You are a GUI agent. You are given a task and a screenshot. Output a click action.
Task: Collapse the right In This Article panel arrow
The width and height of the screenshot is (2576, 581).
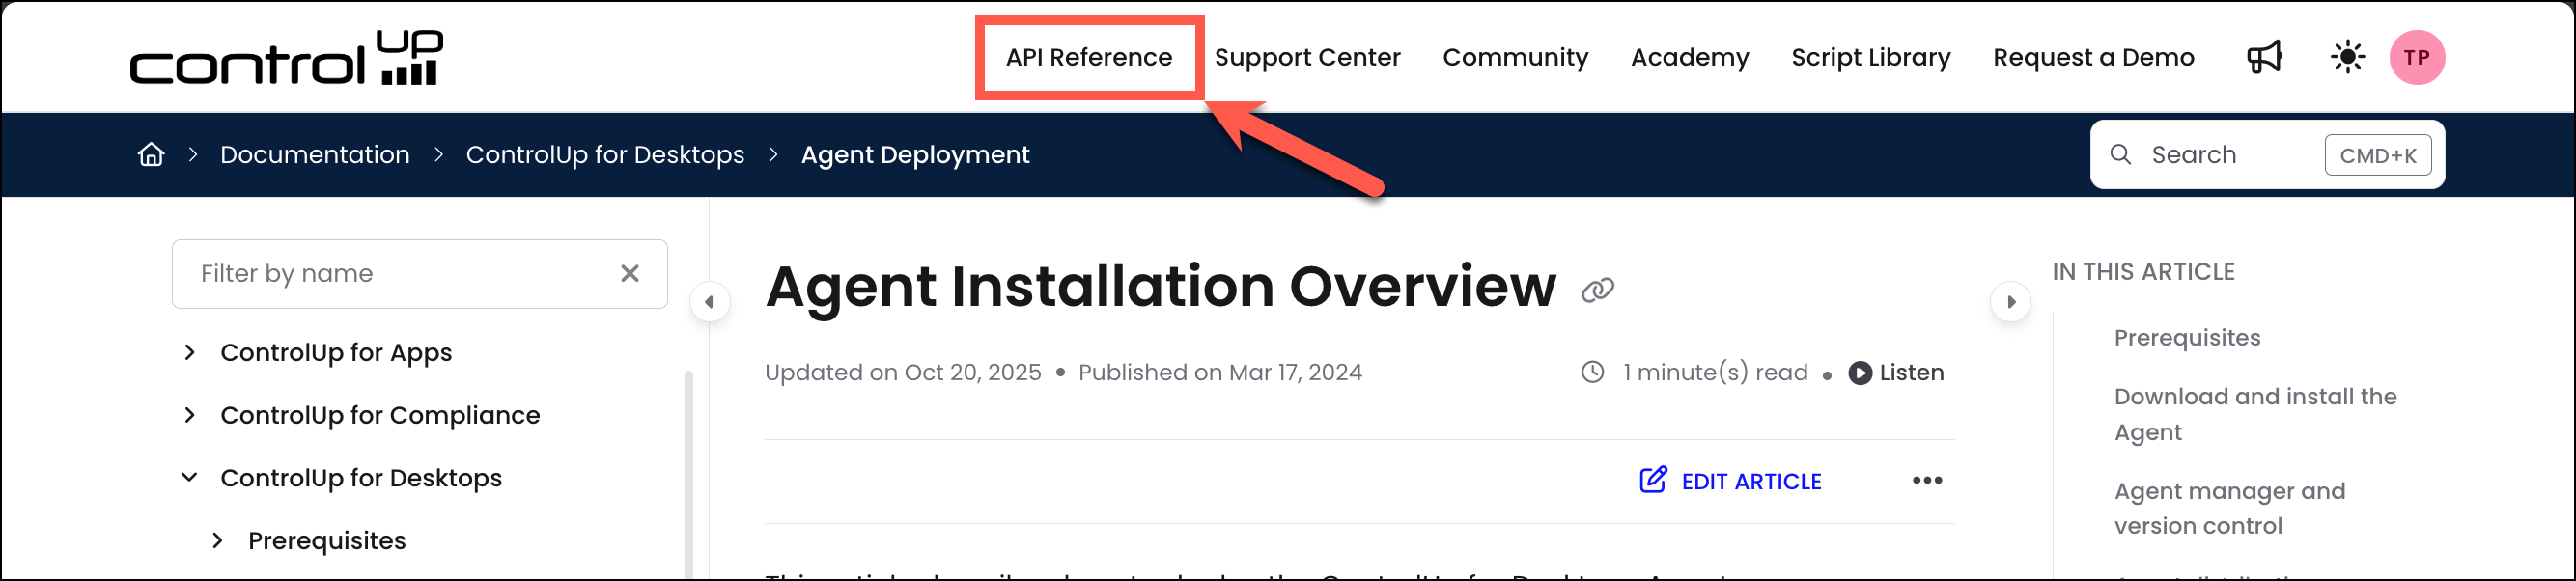pyautogui.click(x=2011, y=302)
